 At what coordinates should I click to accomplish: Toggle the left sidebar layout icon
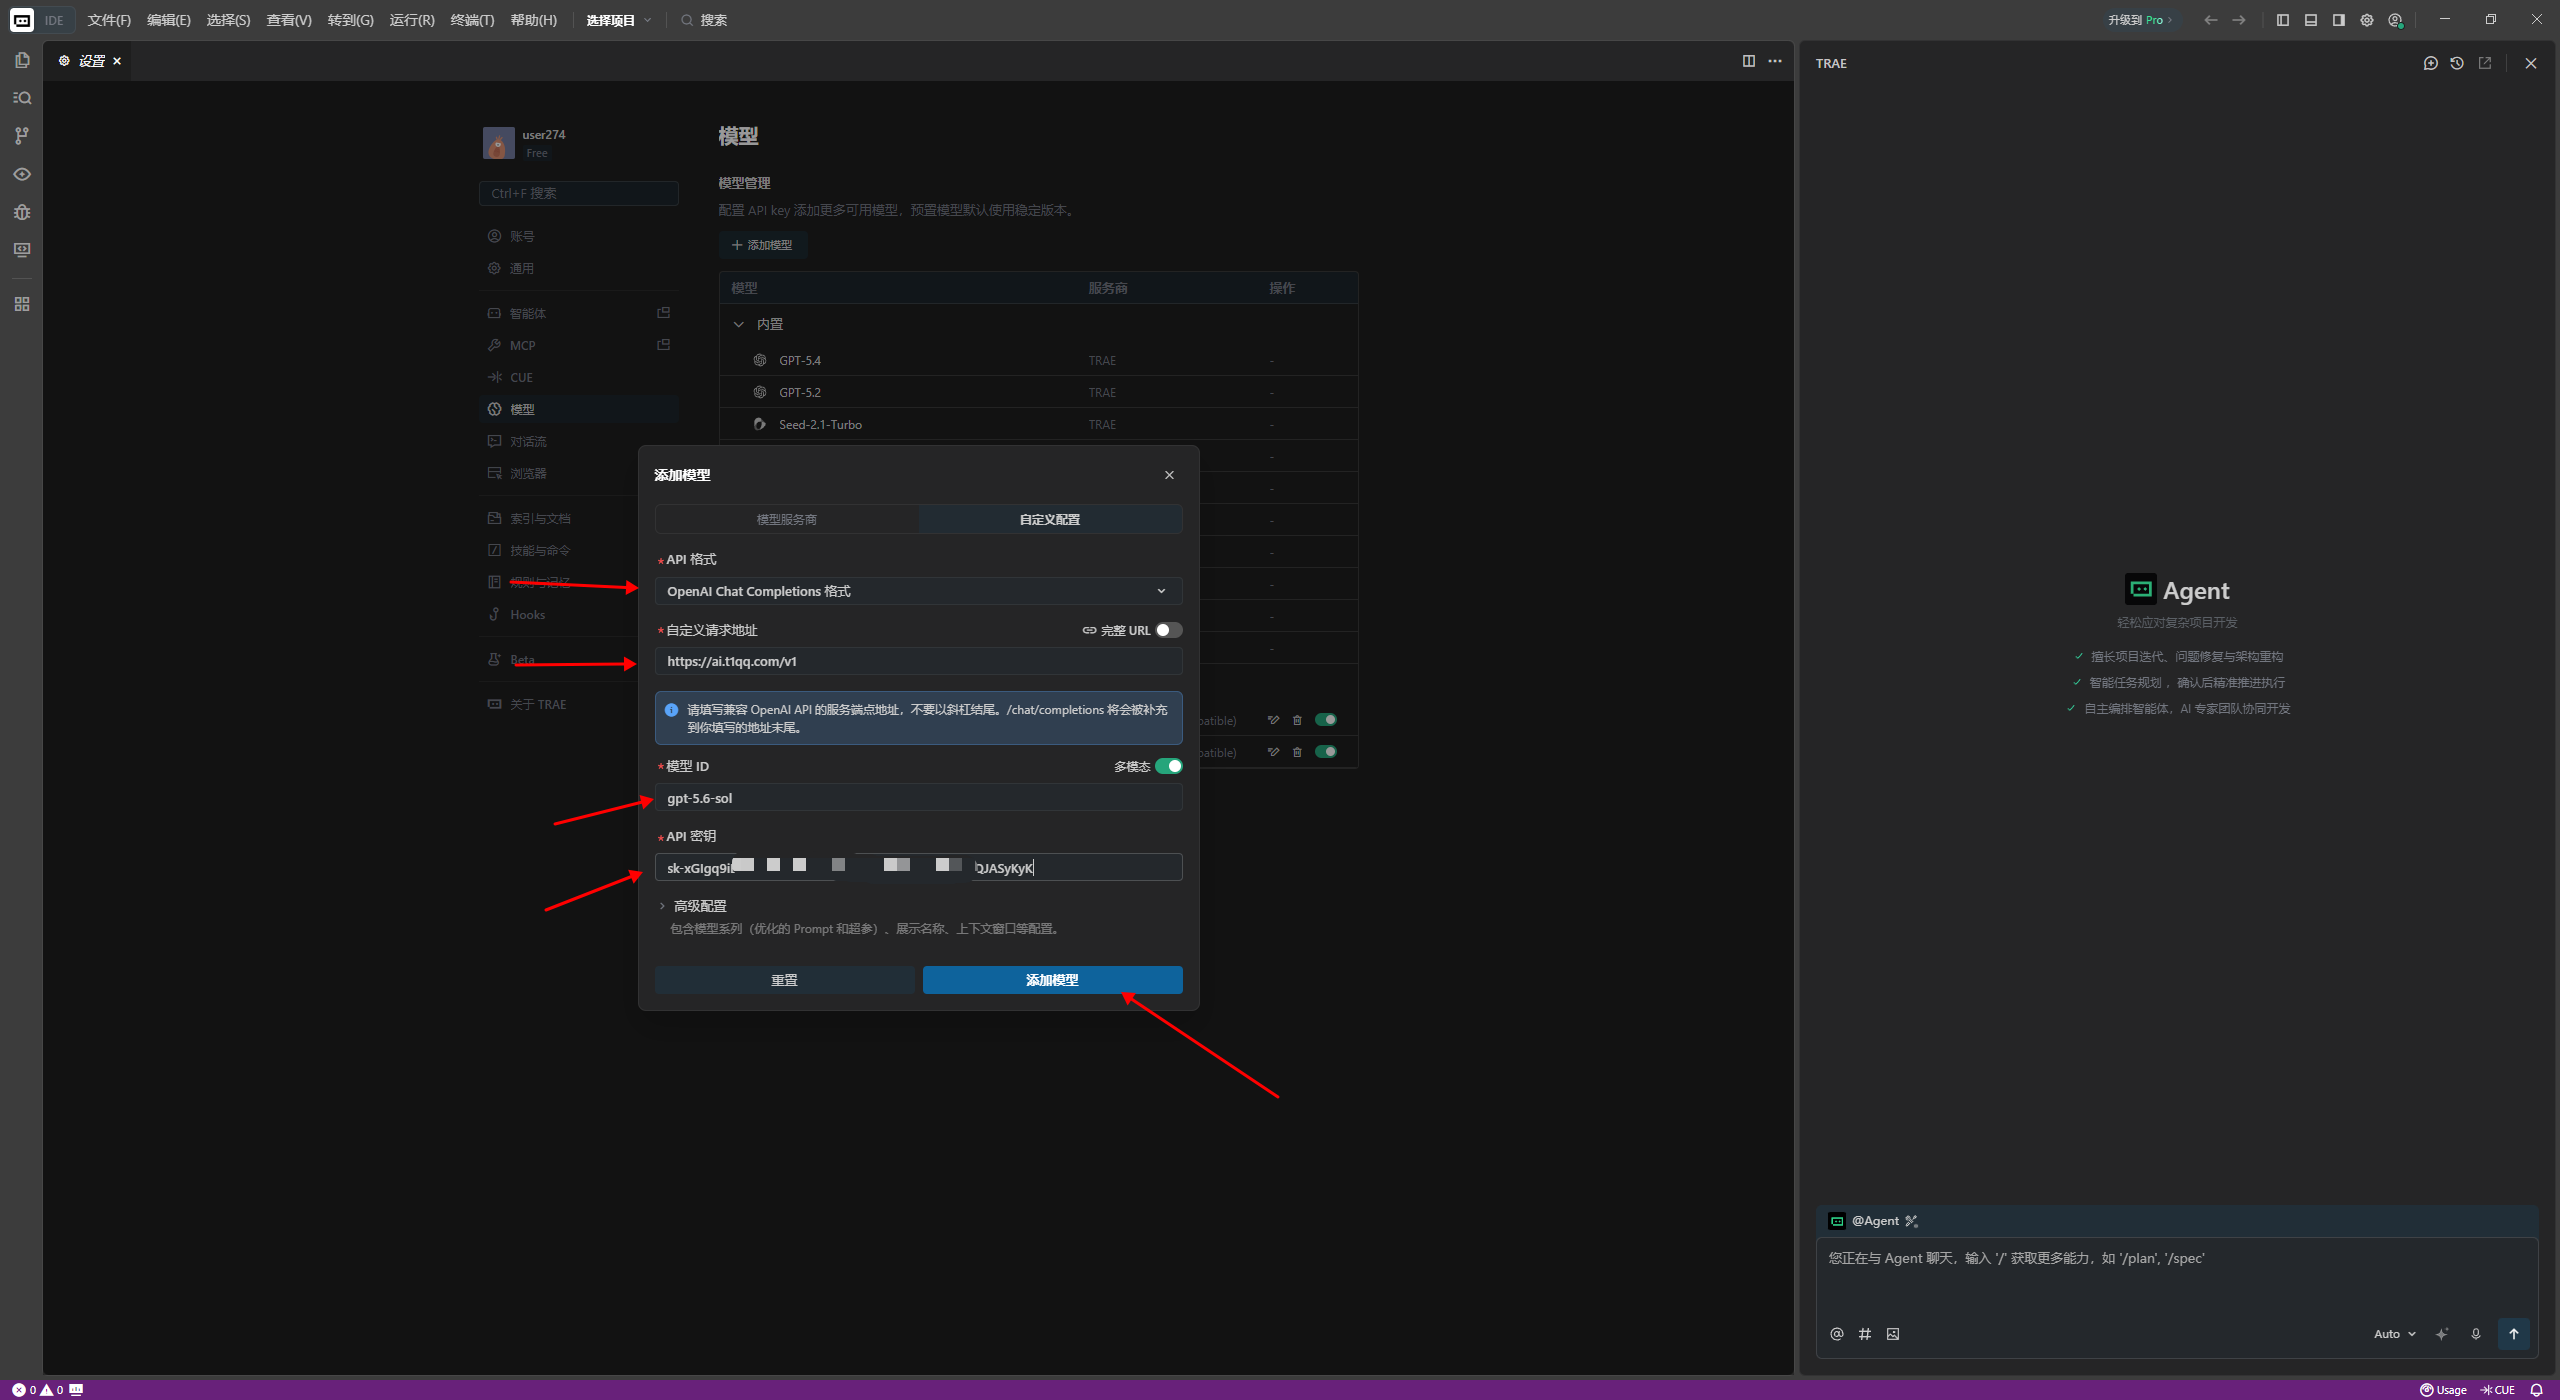(x=2283, y=20)
